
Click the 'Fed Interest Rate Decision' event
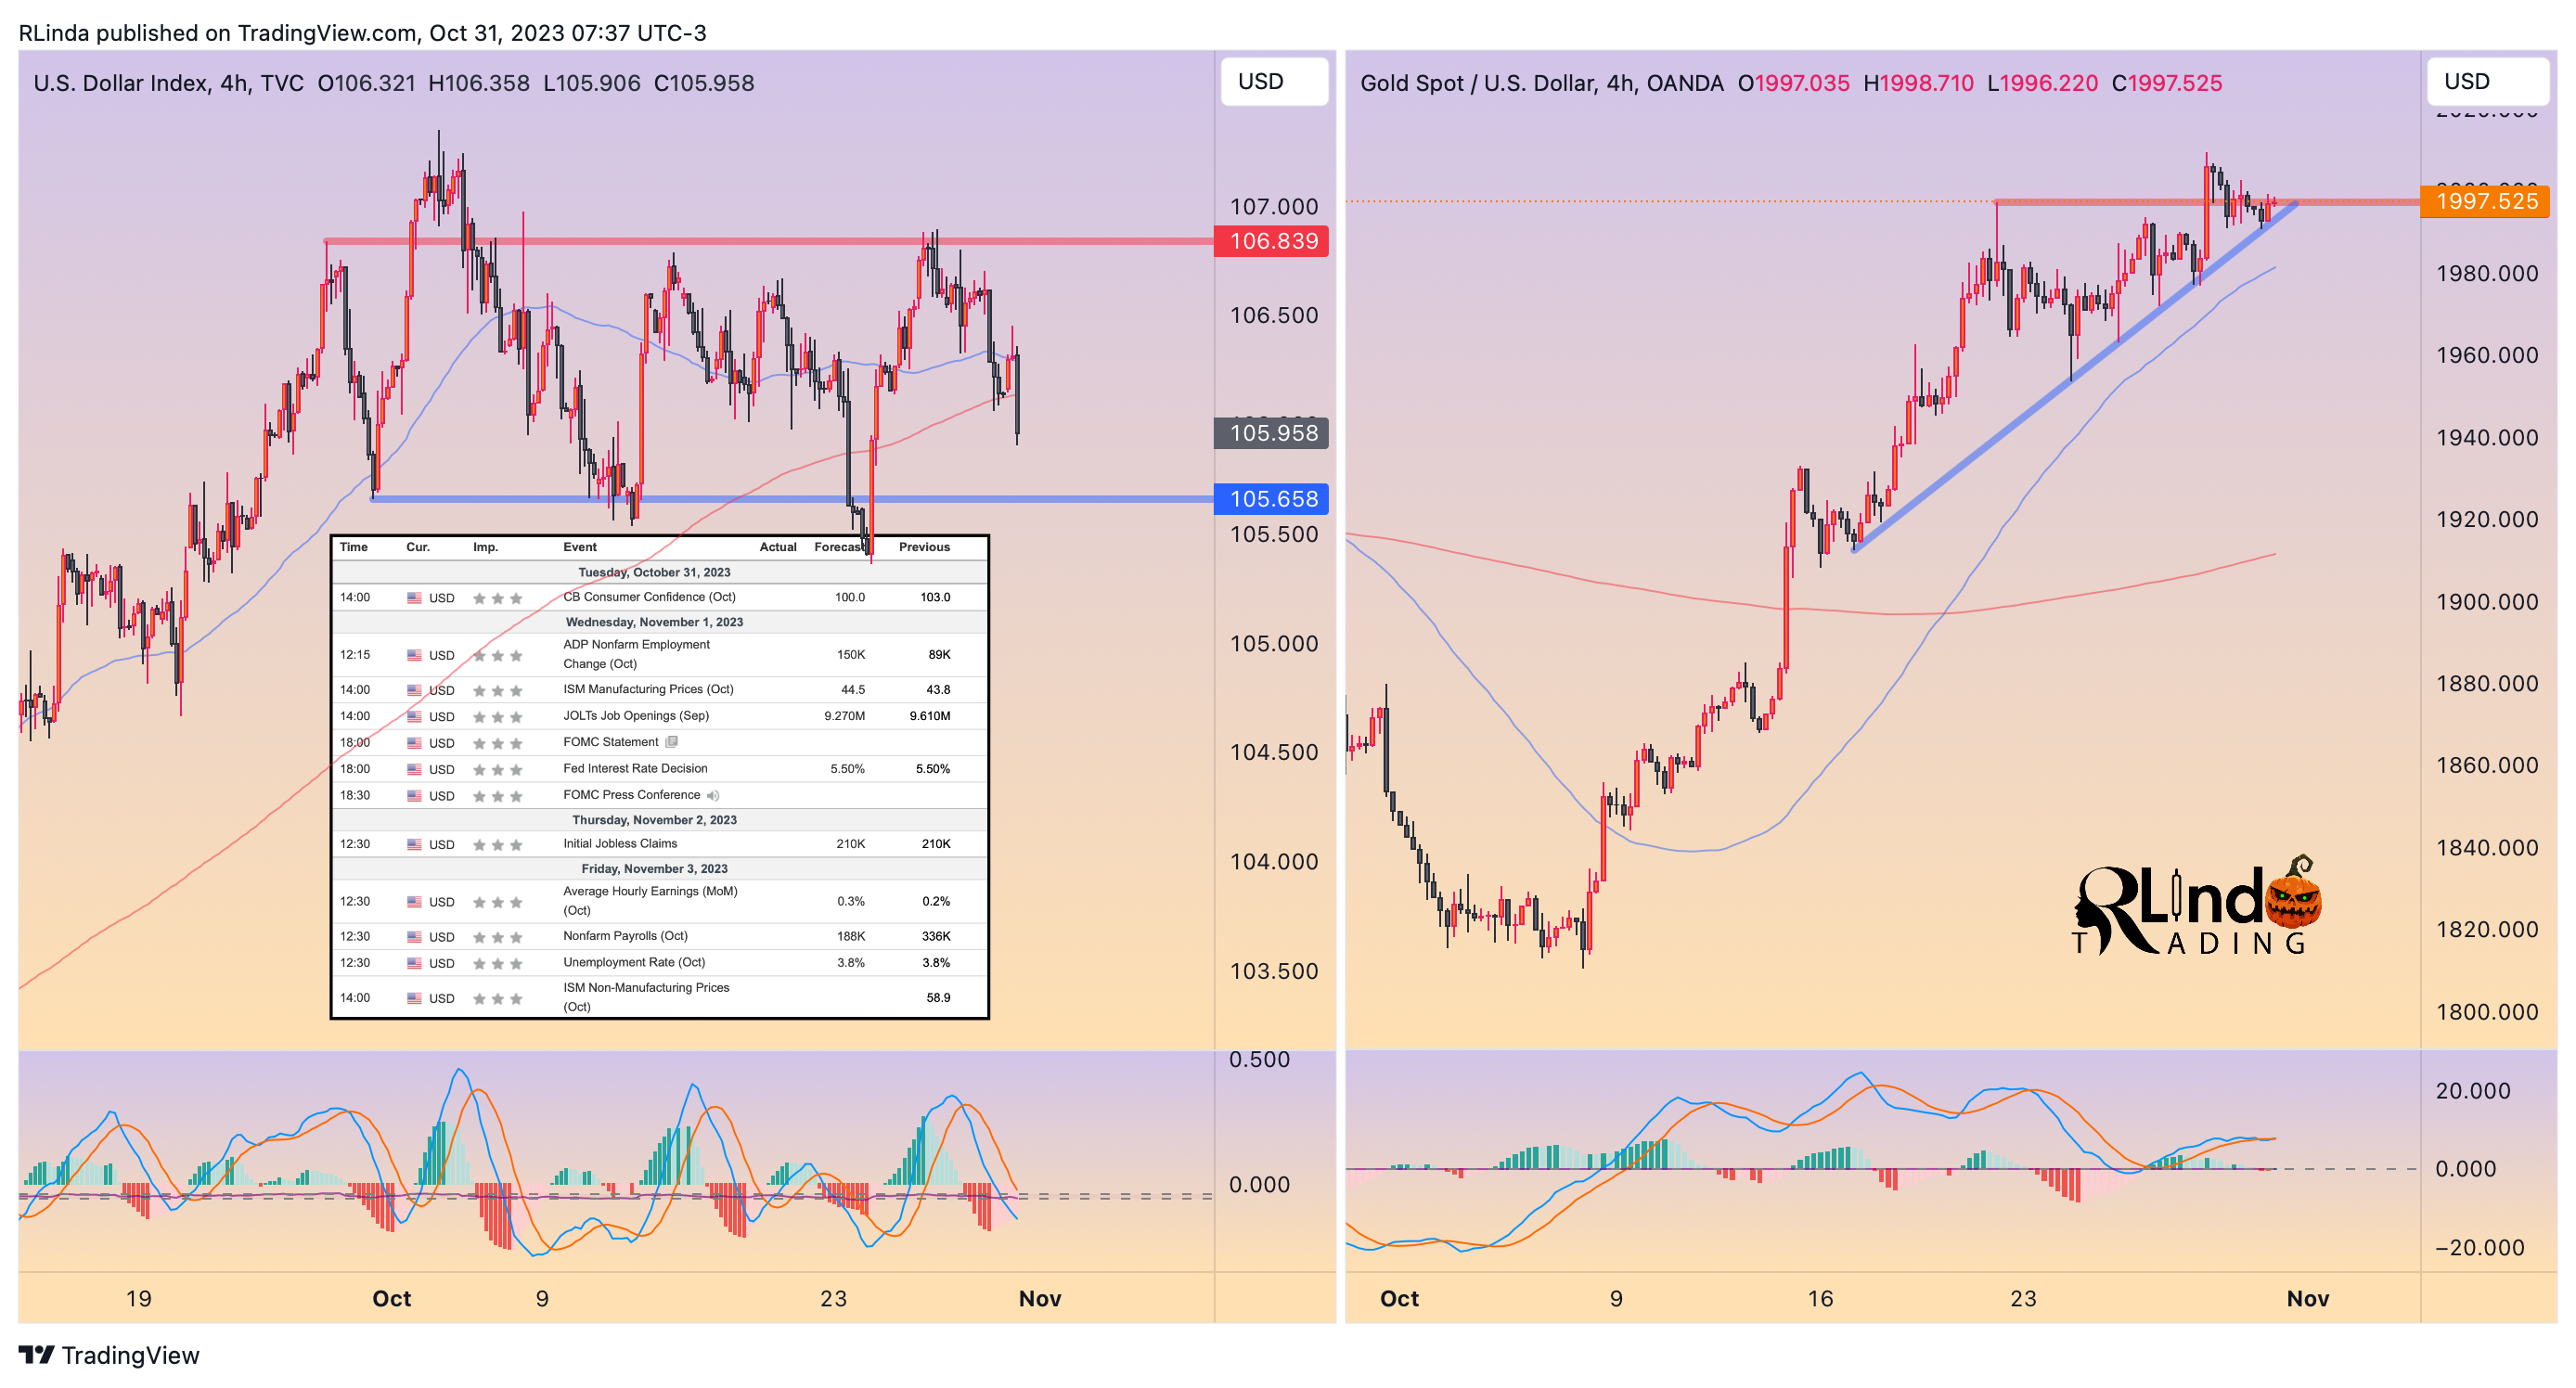point(635,769)
